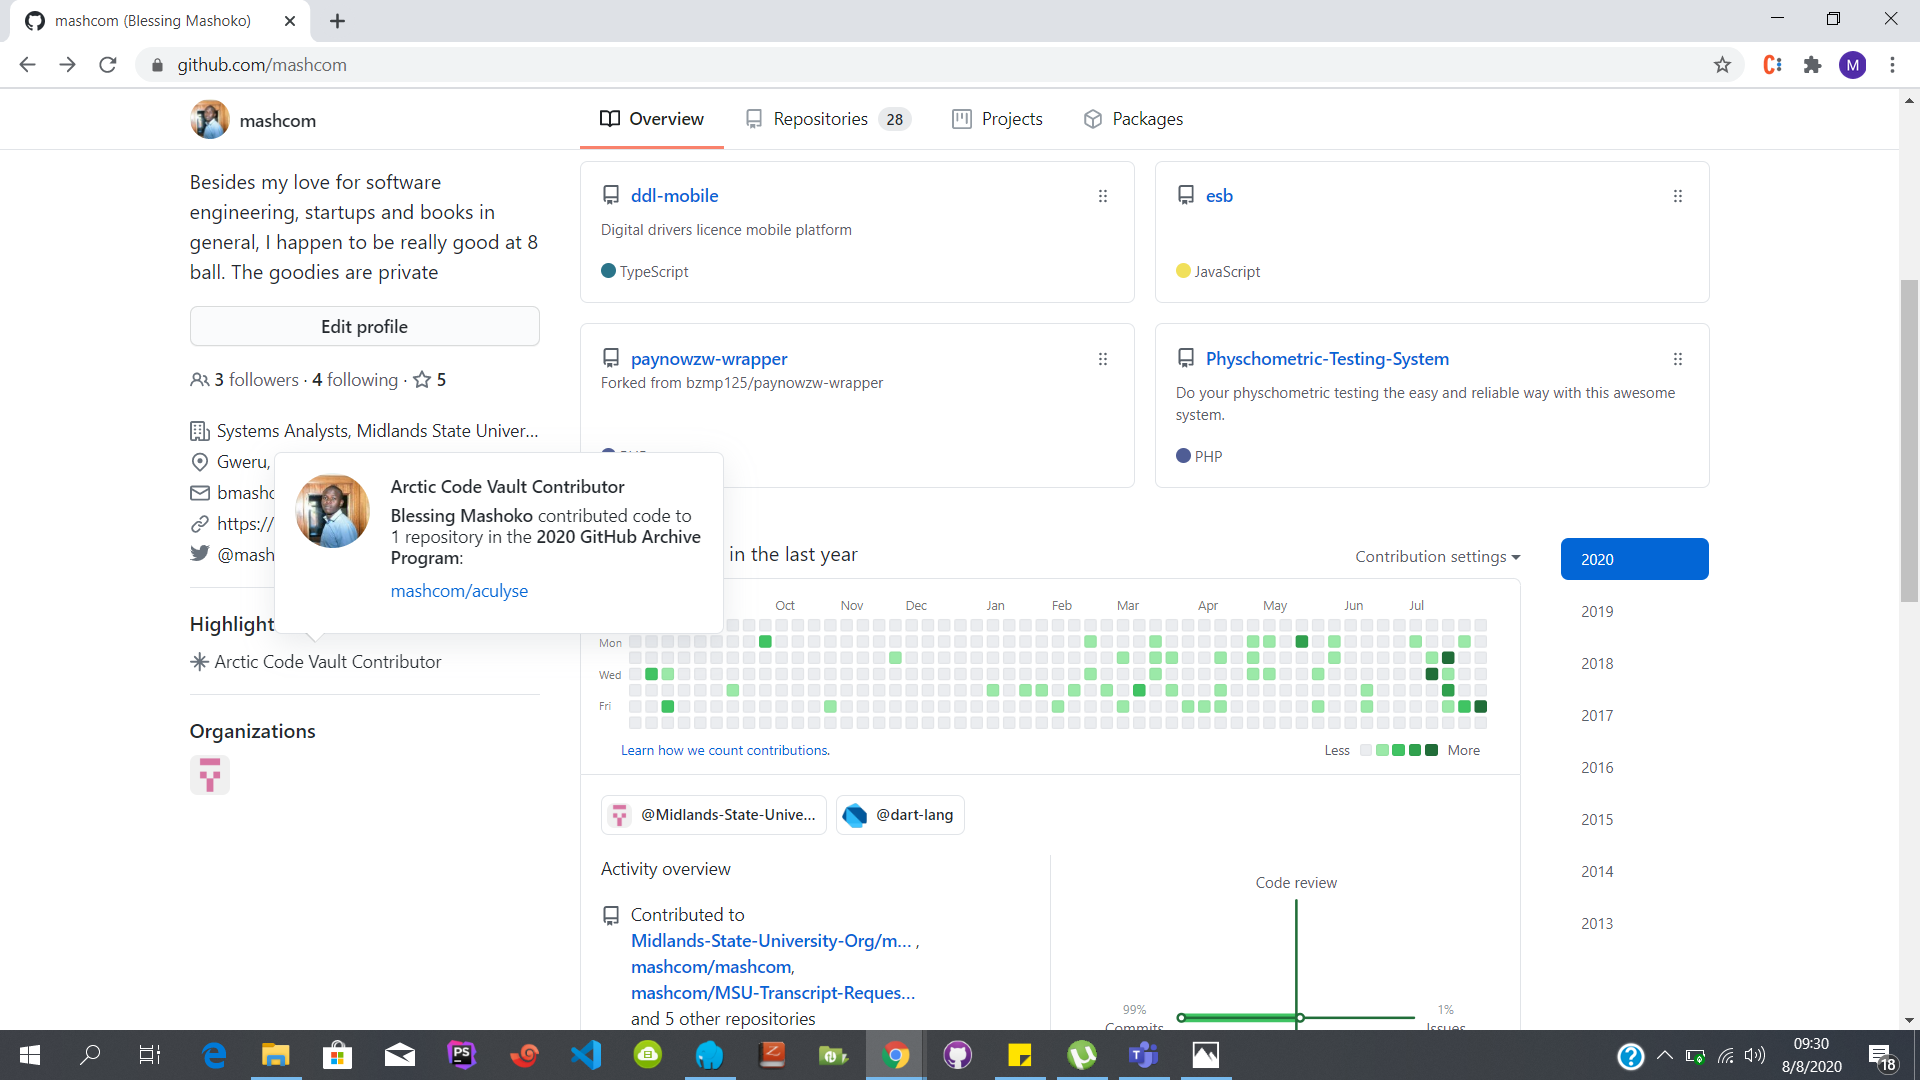Open Midlands-State-University-Org/m... contributed repo link
The image size is (1920, 1080).
click(x=771, y=941)
